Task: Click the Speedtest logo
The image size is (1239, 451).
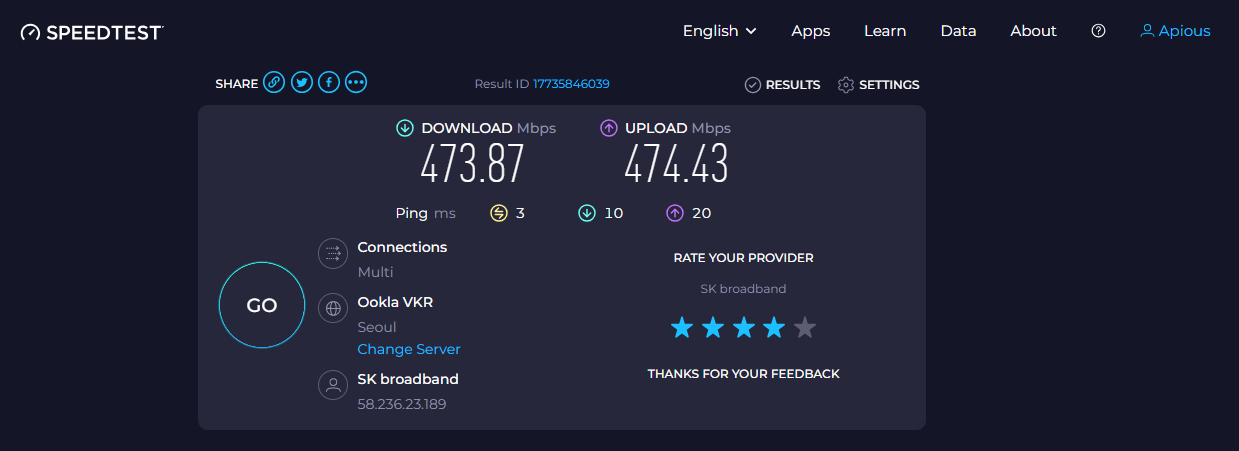Action: (x=92, y=32)
